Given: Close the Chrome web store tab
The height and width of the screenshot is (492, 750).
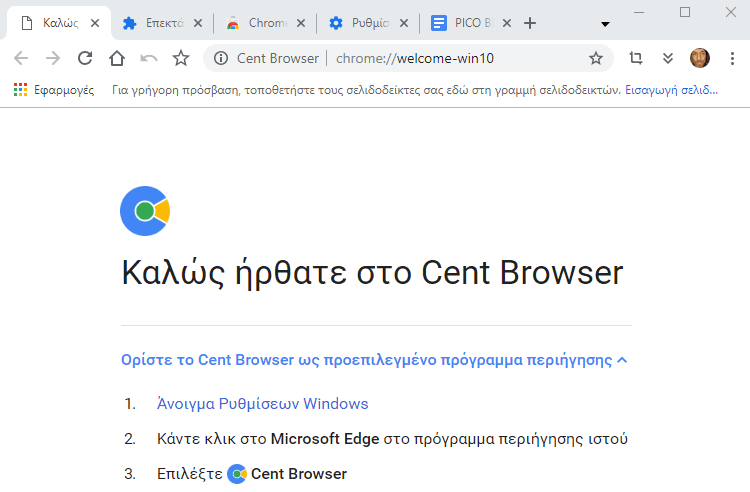Looking at the screenshot, I should point(301,23).
